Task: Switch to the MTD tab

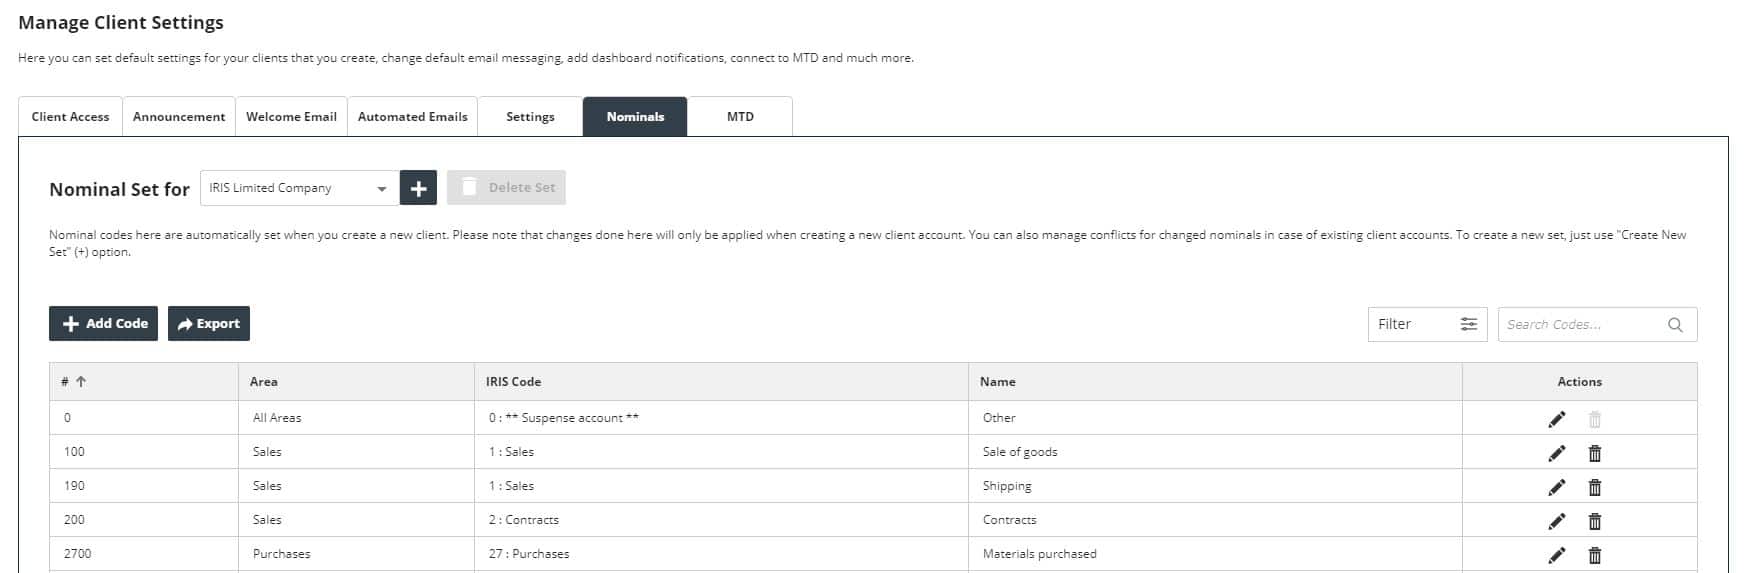Action: 740,117
